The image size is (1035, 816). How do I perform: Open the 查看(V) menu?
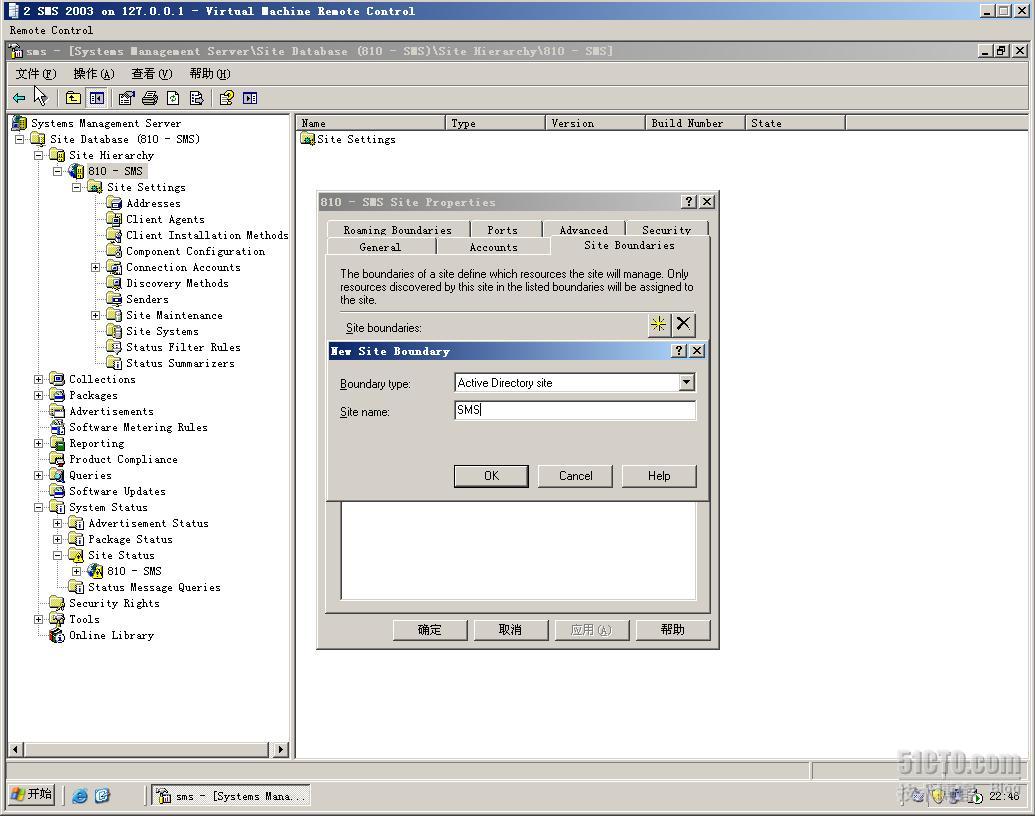click(152, 73)
